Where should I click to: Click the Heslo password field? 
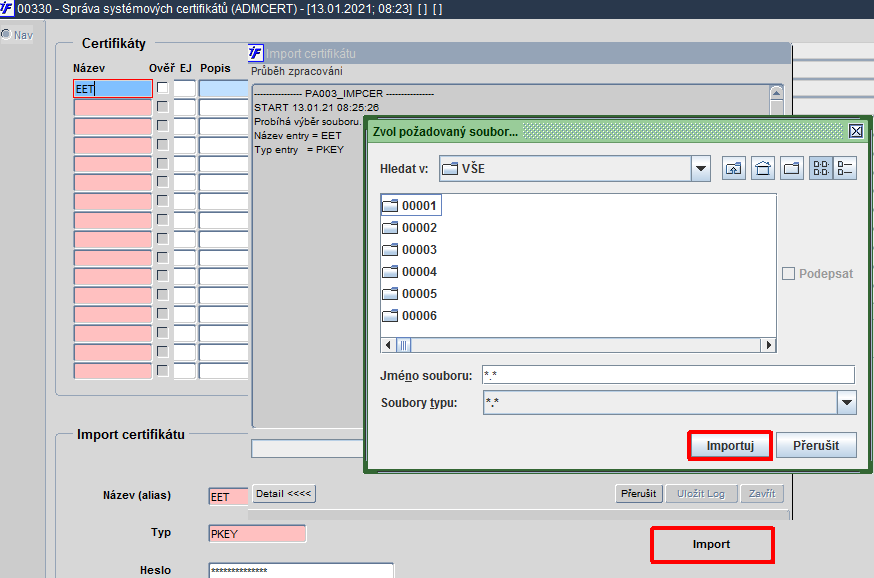click(301, 570)
